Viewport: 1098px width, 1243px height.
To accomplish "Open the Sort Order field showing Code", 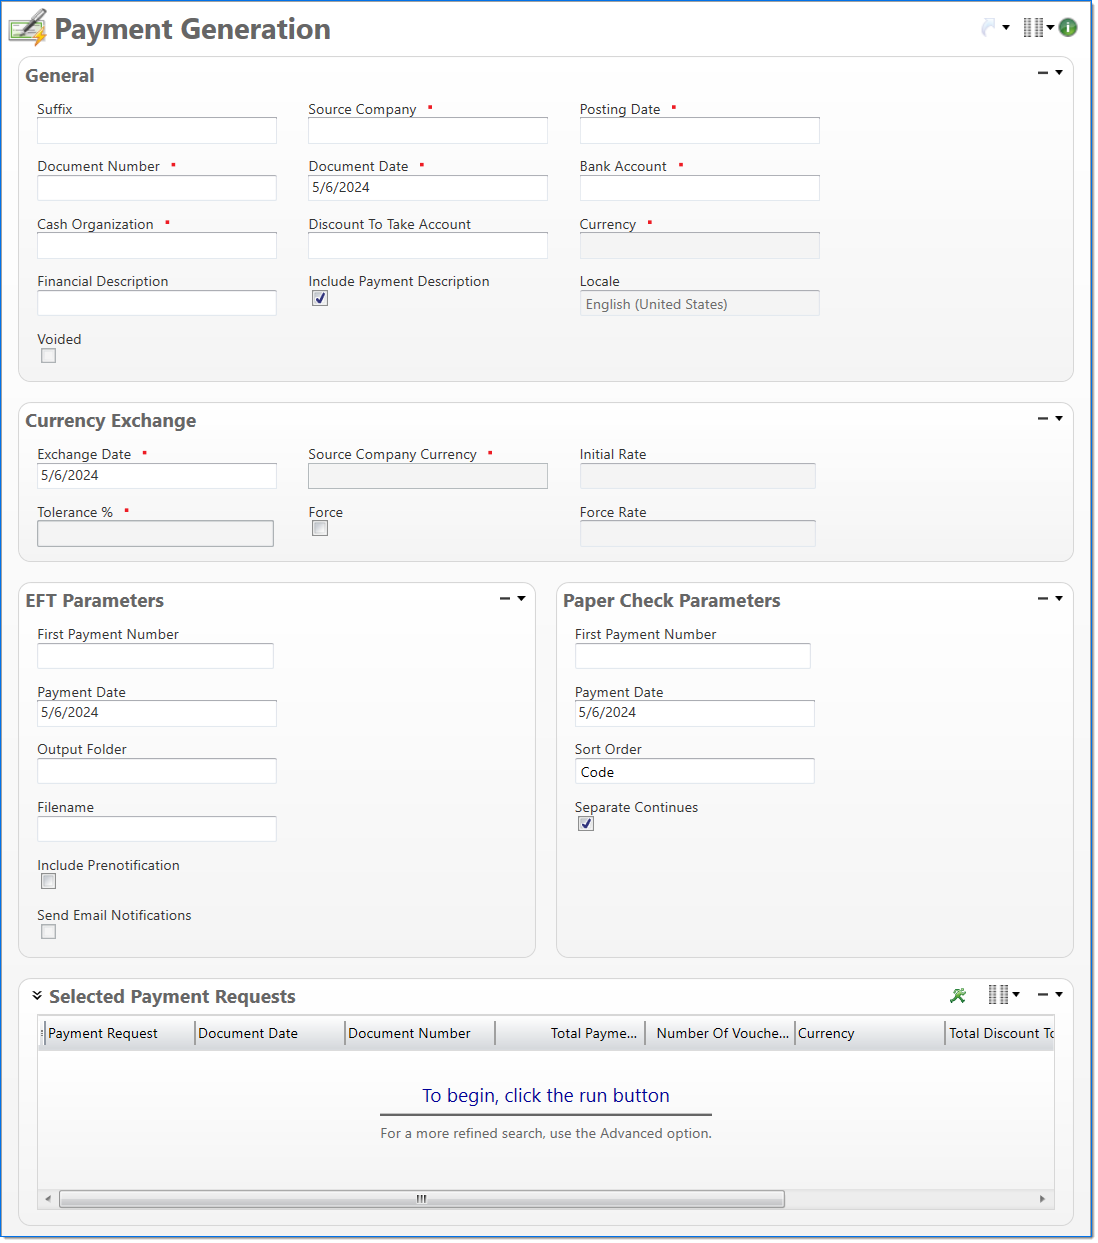I will [x=694, y=772].
